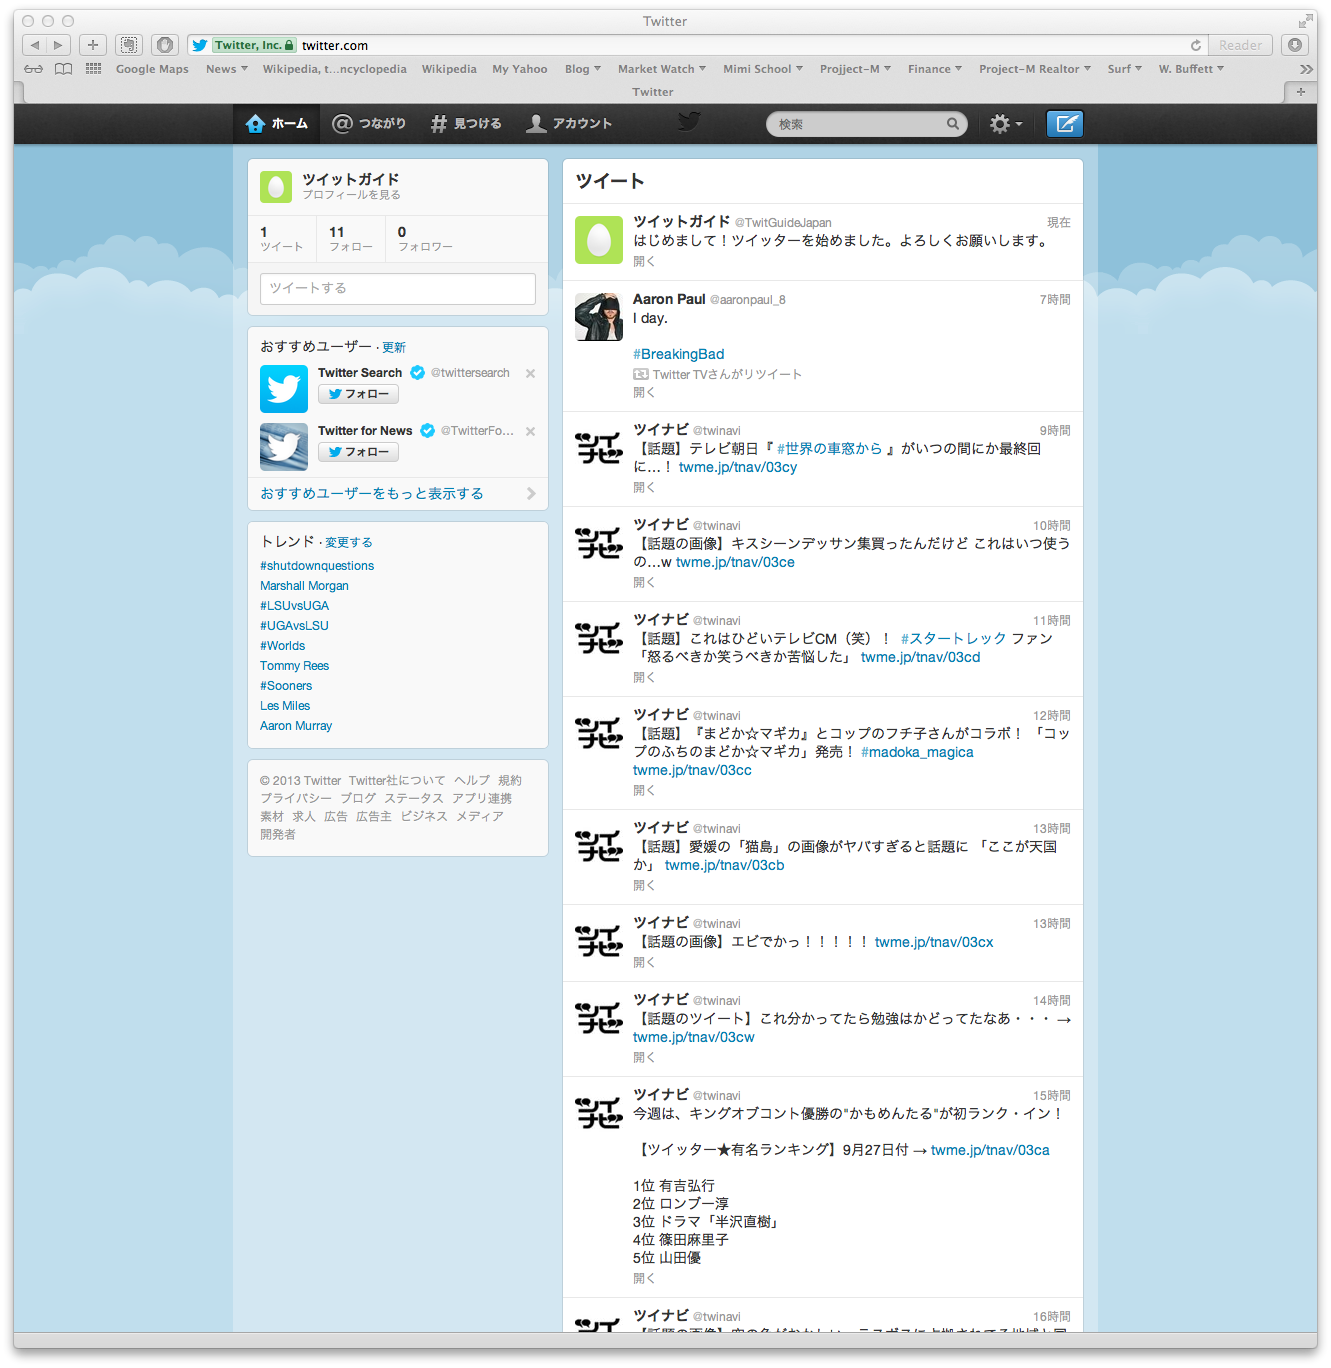Click おすすめユーザーをもっと表示する link
1331x1368 pixels.
coord(372,494)
